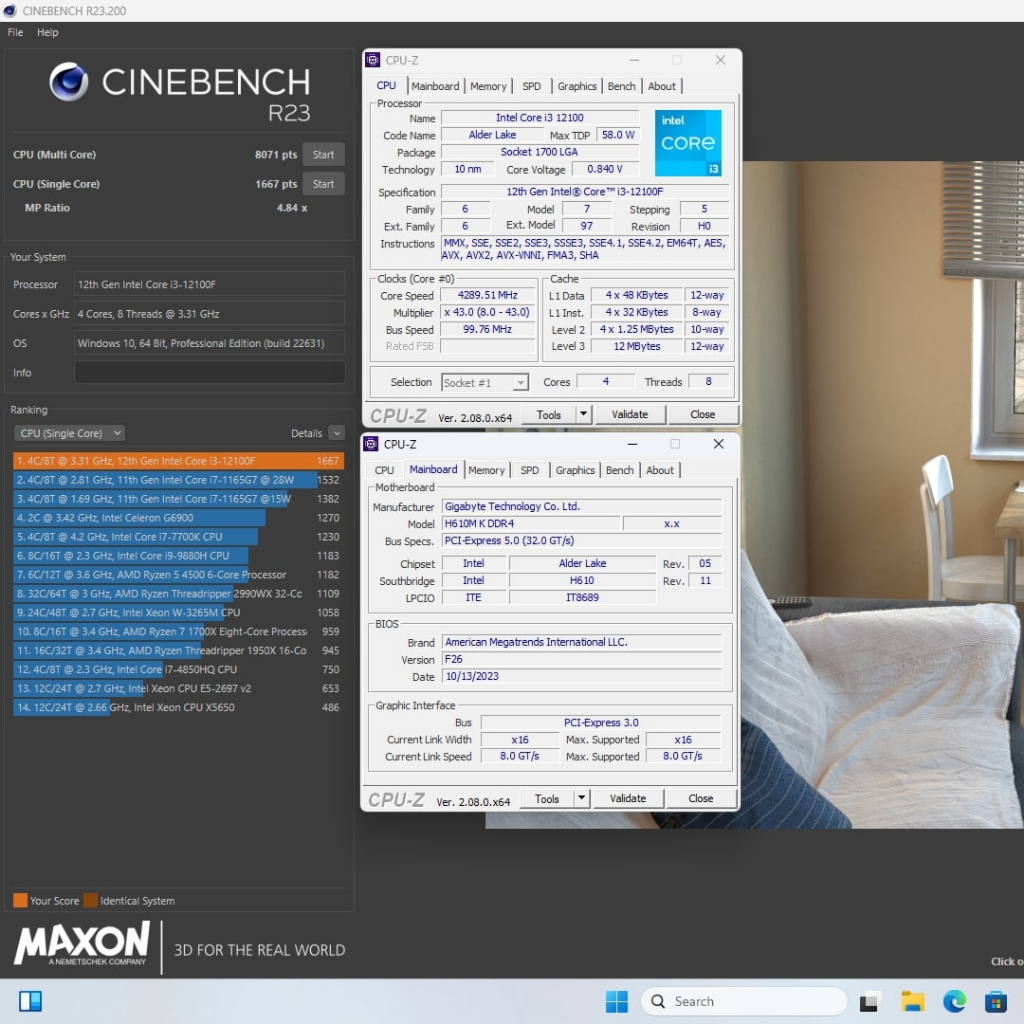Open Microsoft Edge from the taskbar
This screenshot has width=1024, height=1024.
coord(954,1001)
